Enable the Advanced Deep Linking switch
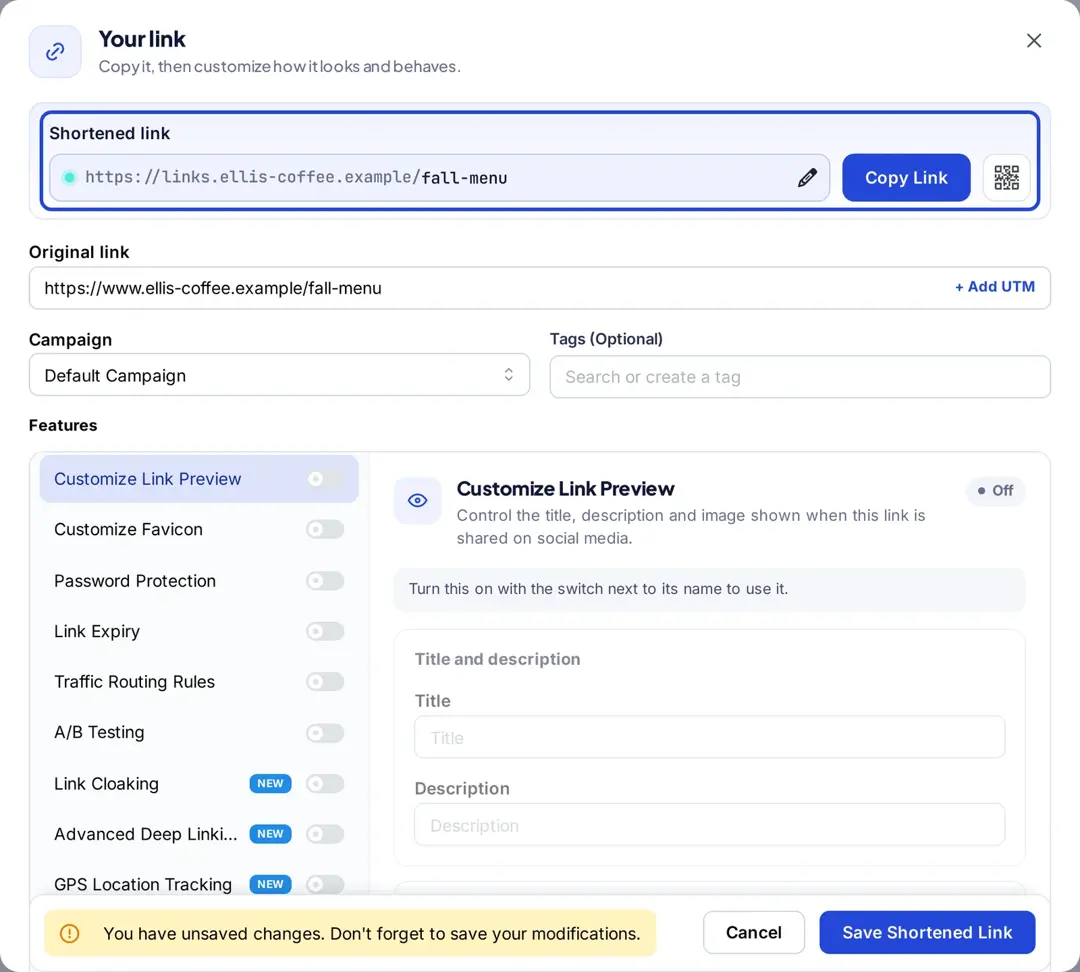The height and width of the screenshot is (972, 1080). click(325, 834)
